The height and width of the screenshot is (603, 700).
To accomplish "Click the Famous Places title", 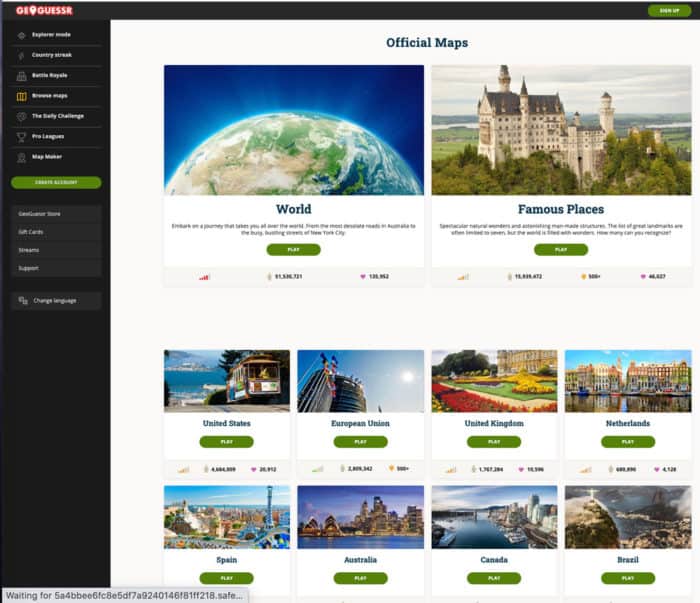I will [561, 209].
